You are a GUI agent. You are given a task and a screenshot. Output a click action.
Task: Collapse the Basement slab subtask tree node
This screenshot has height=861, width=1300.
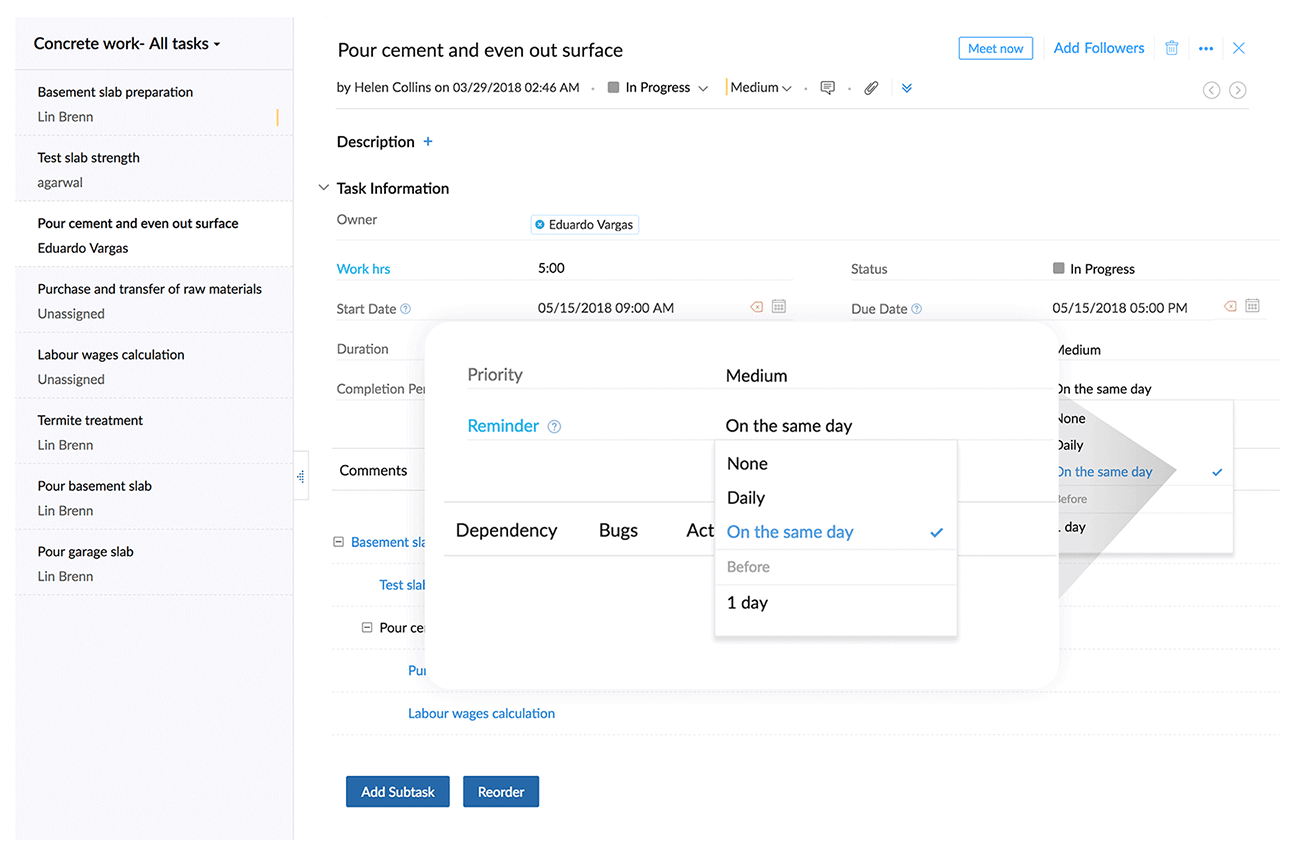point(338,542)
